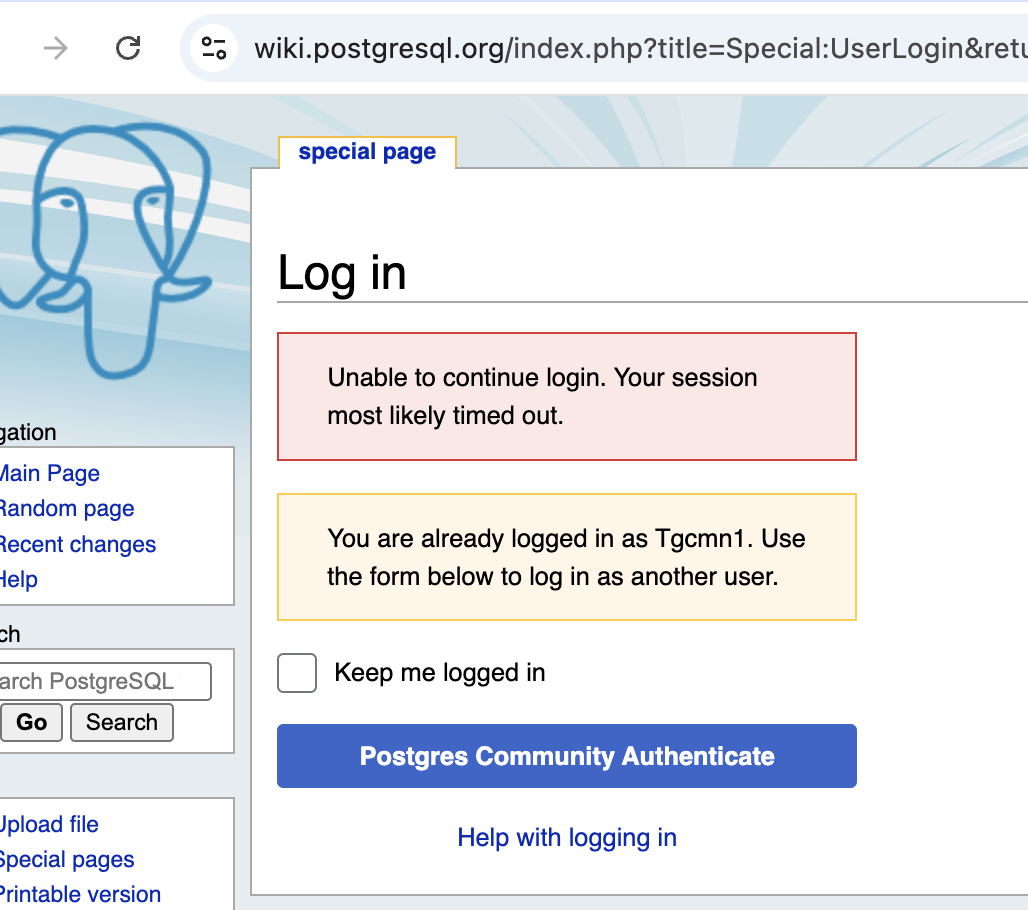Open the Help sidebar link
This screenshot has width=1028, height=910.
pos(18,580)
